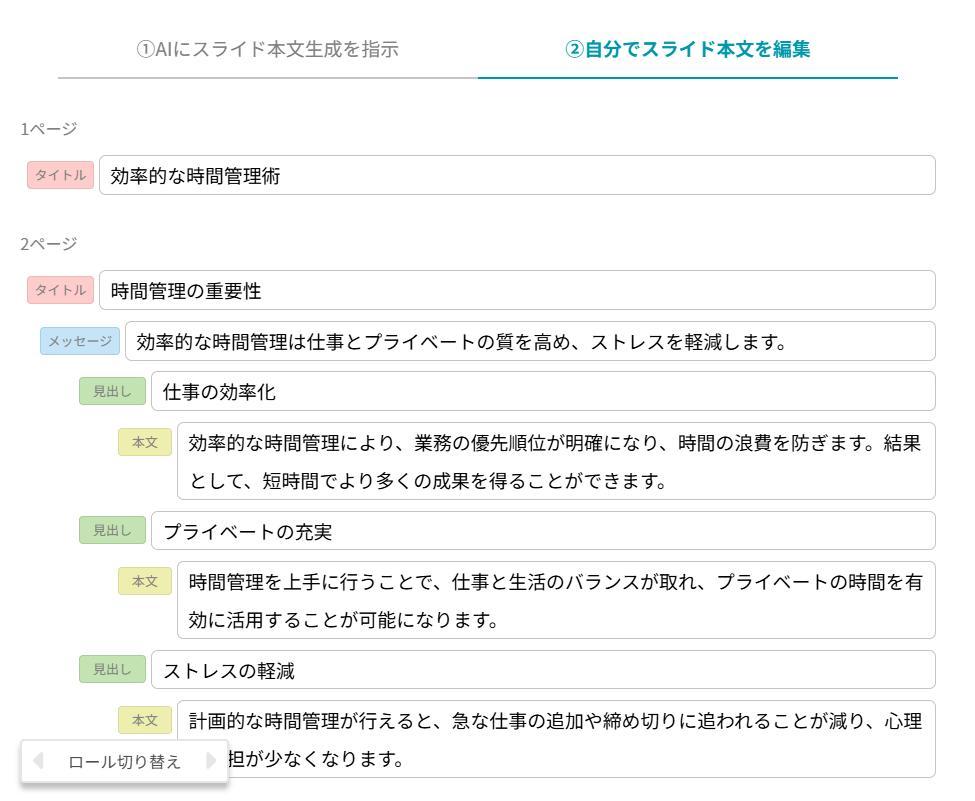Image resolution: width=975 pixels, height=801 pixels.
Task: Click the 見出し badge next to プライベートの充実
Action: click(111, 531)
